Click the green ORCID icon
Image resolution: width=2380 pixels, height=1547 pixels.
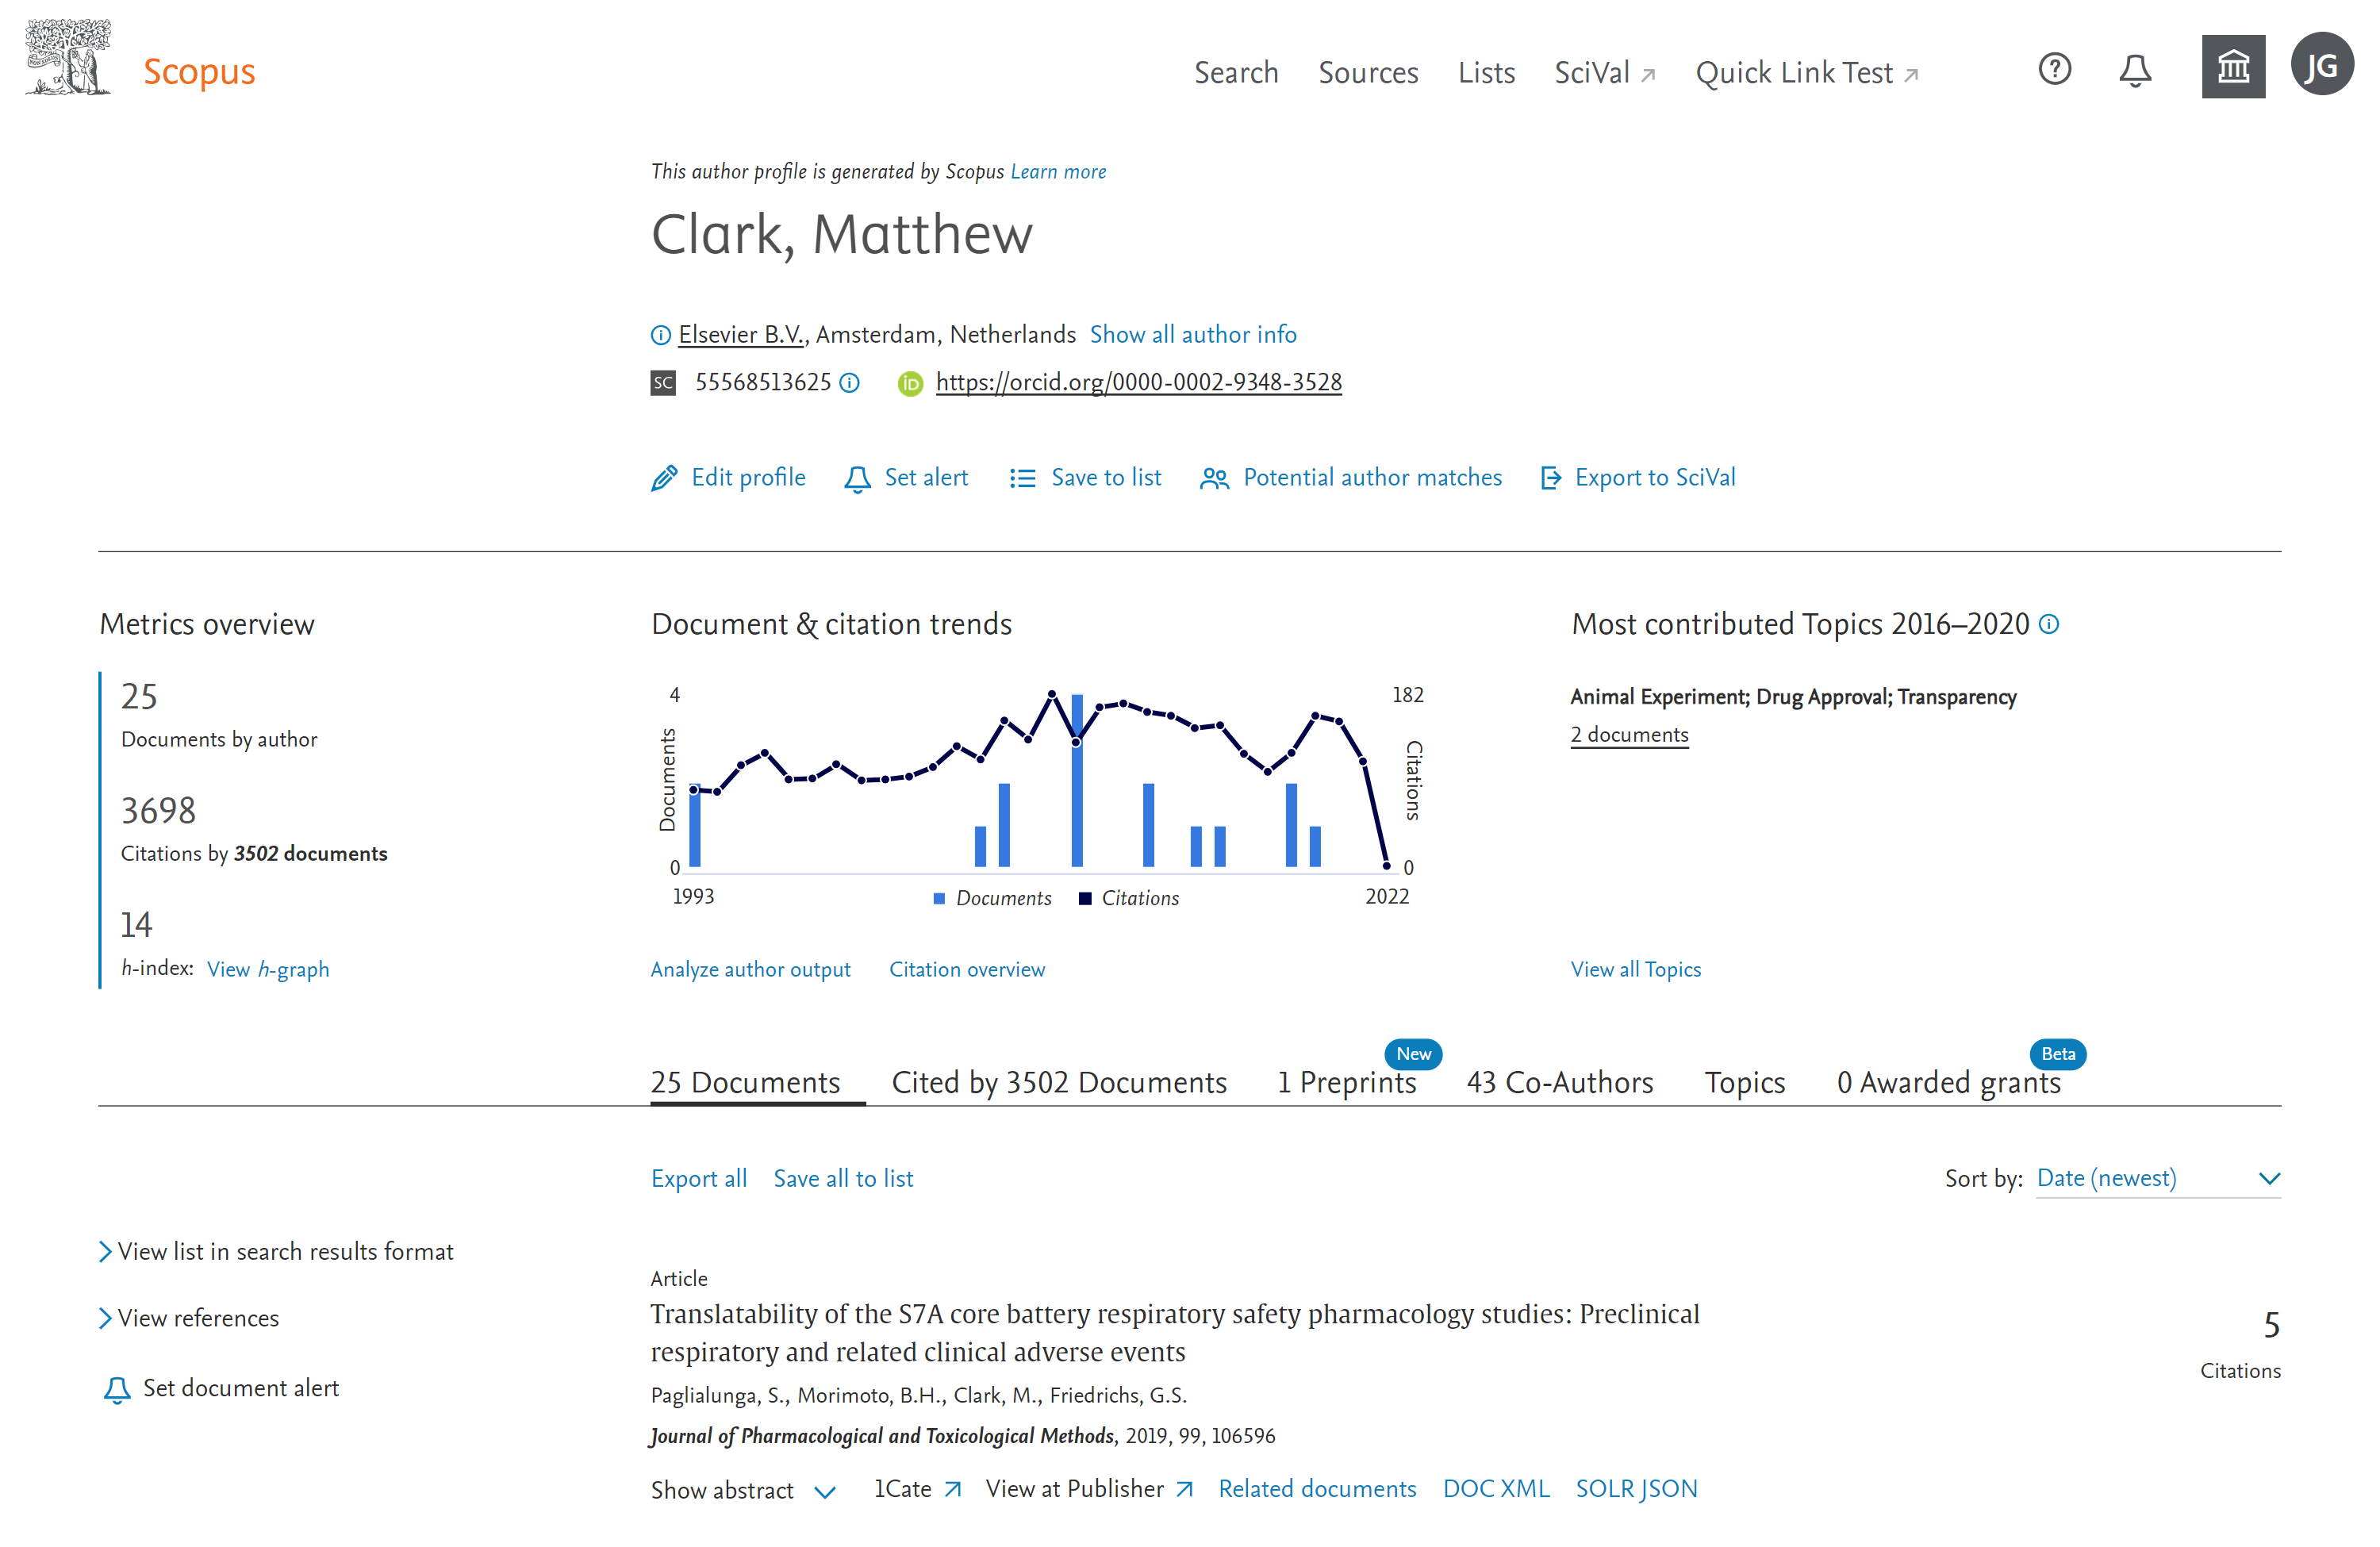click(x=910, y=383)
